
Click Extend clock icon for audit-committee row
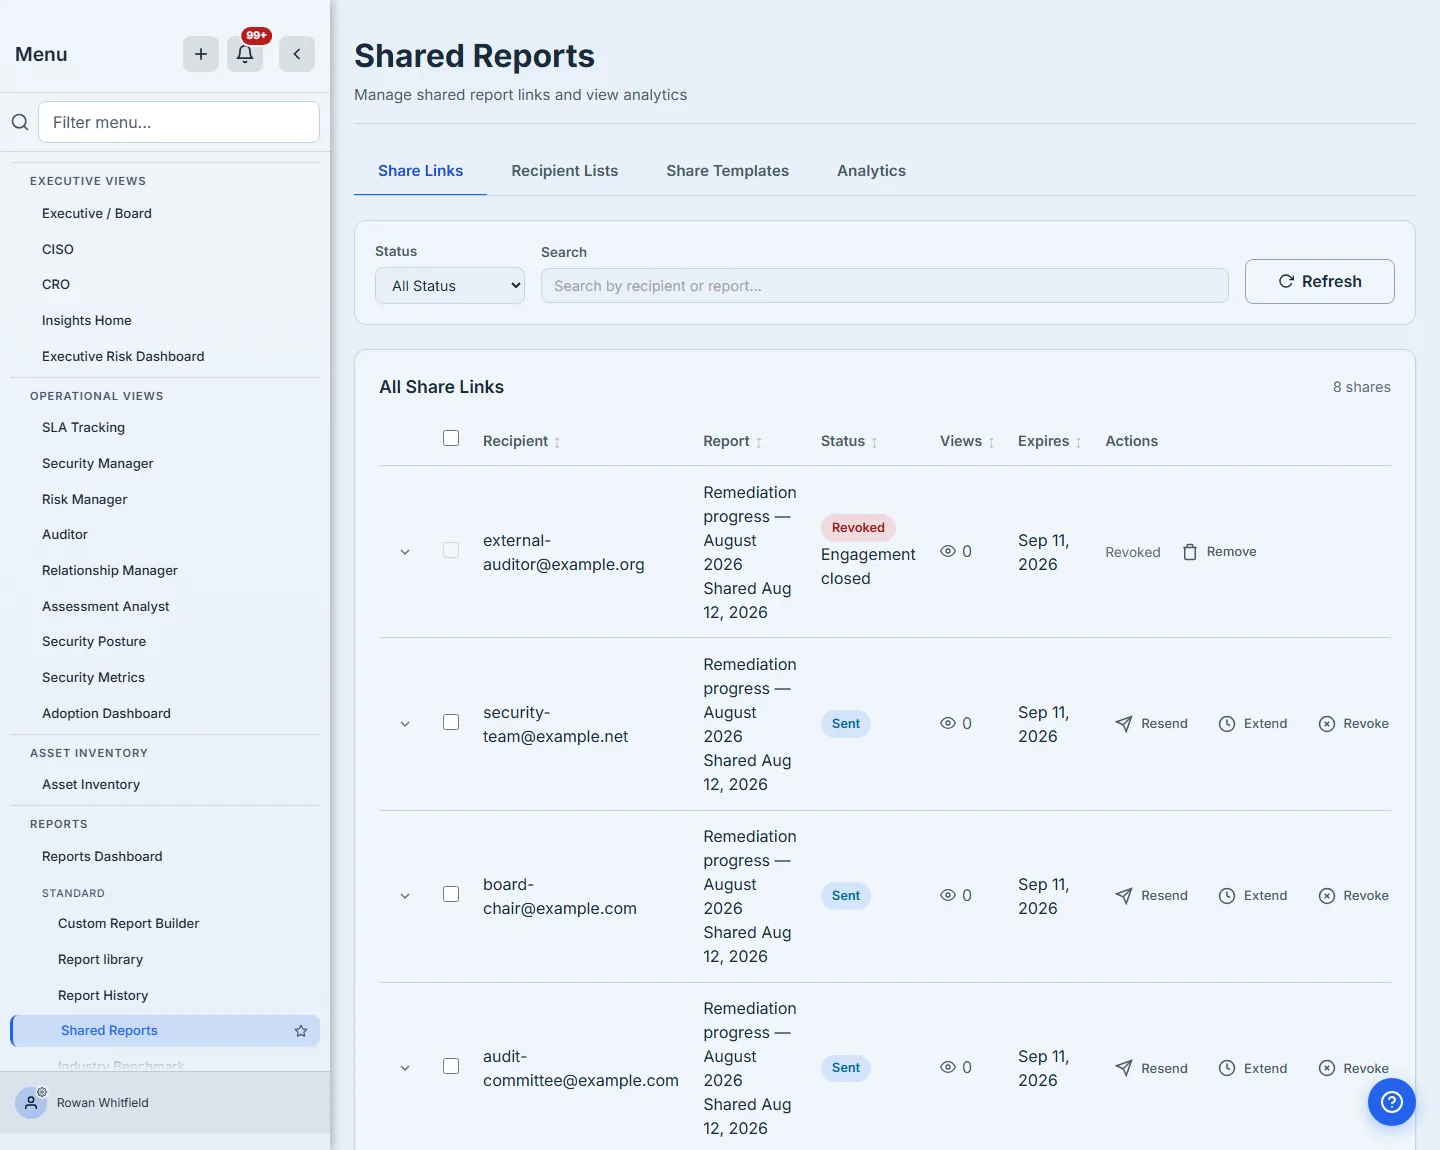(1227, 1068)
